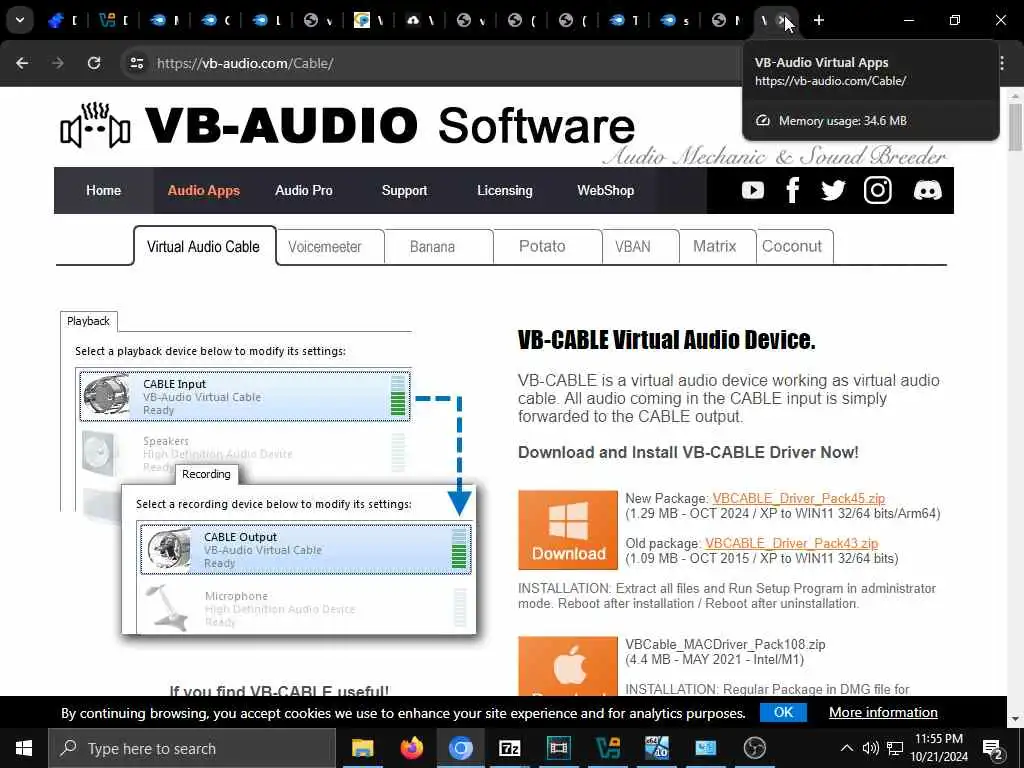Switch to the first browser tab with blue icon
The width and height of the screenshot is (1024, 768).
63,20
